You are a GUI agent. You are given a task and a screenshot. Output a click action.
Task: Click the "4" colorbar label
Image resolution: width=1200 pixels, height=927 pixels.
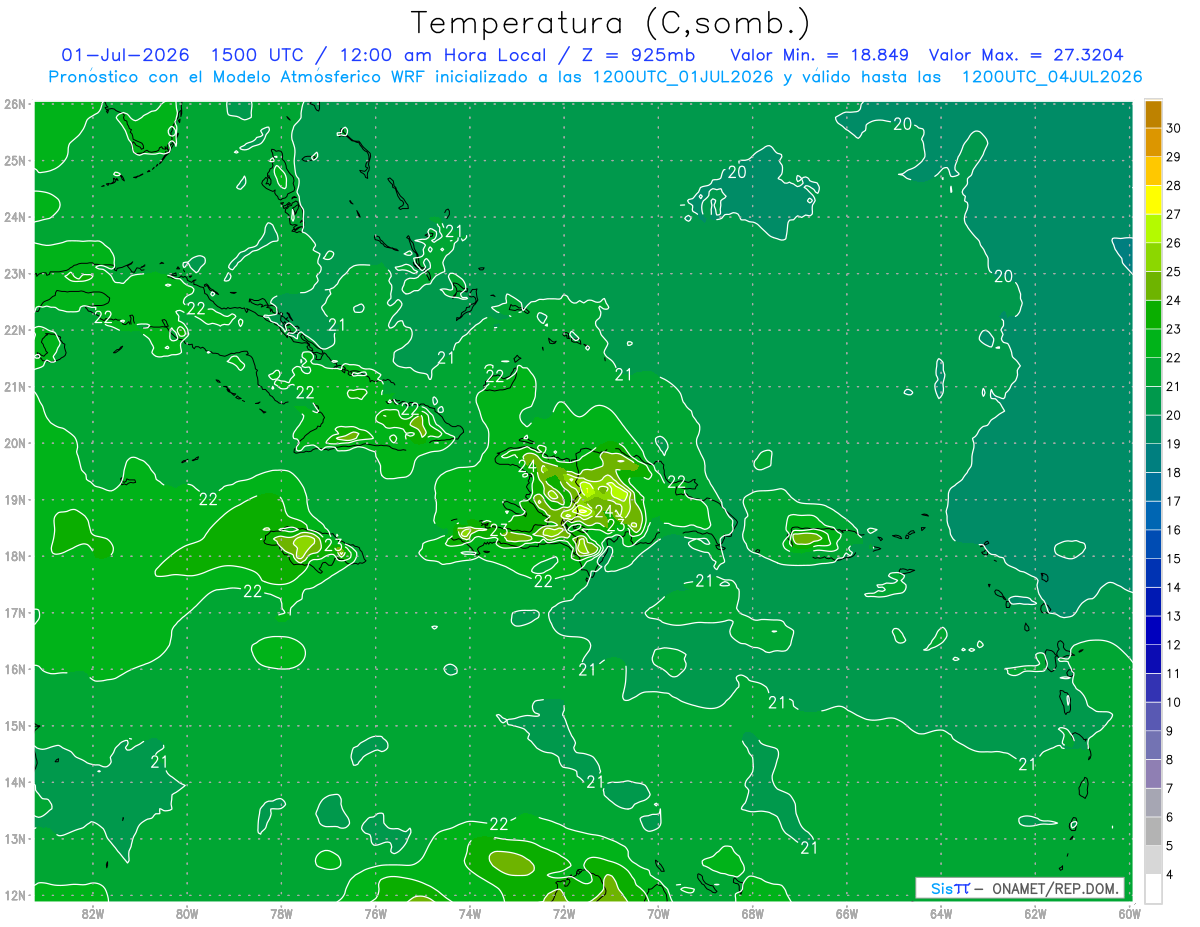pyautogui.click(x=1170, y=875)
